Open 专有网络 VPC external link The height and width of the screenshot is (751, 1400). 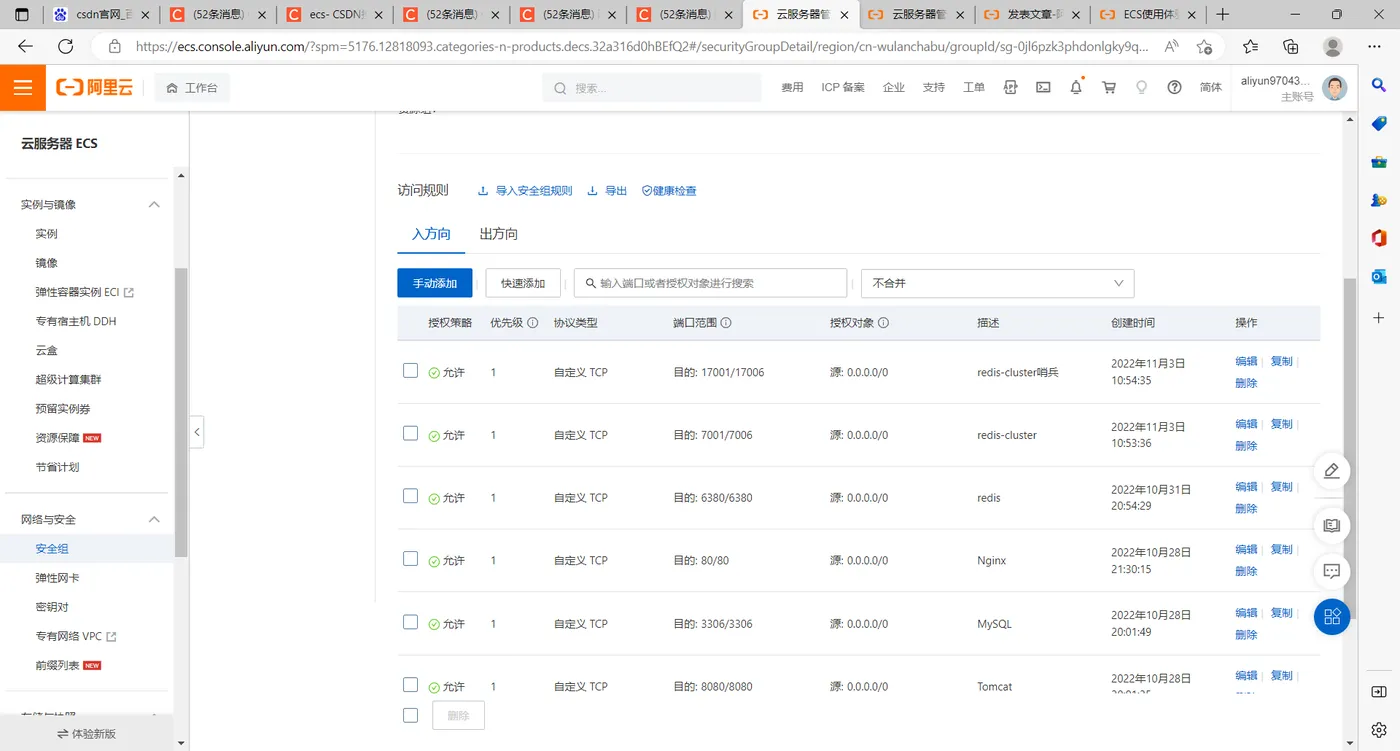[76, 636]
